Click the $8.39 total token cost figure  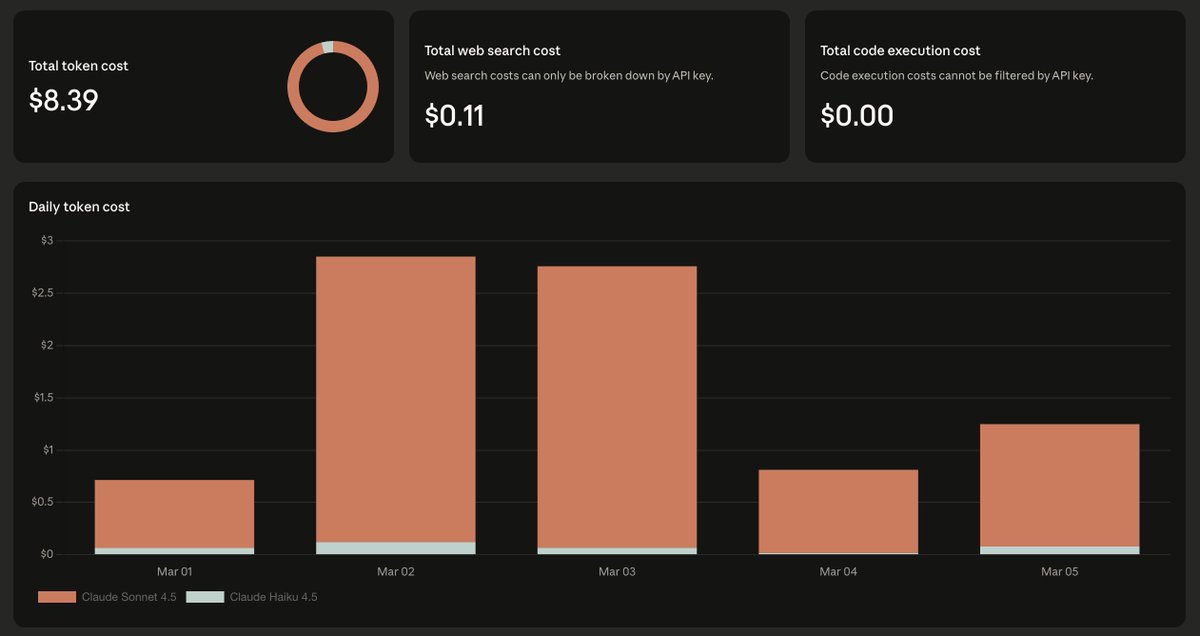(63, 100)
